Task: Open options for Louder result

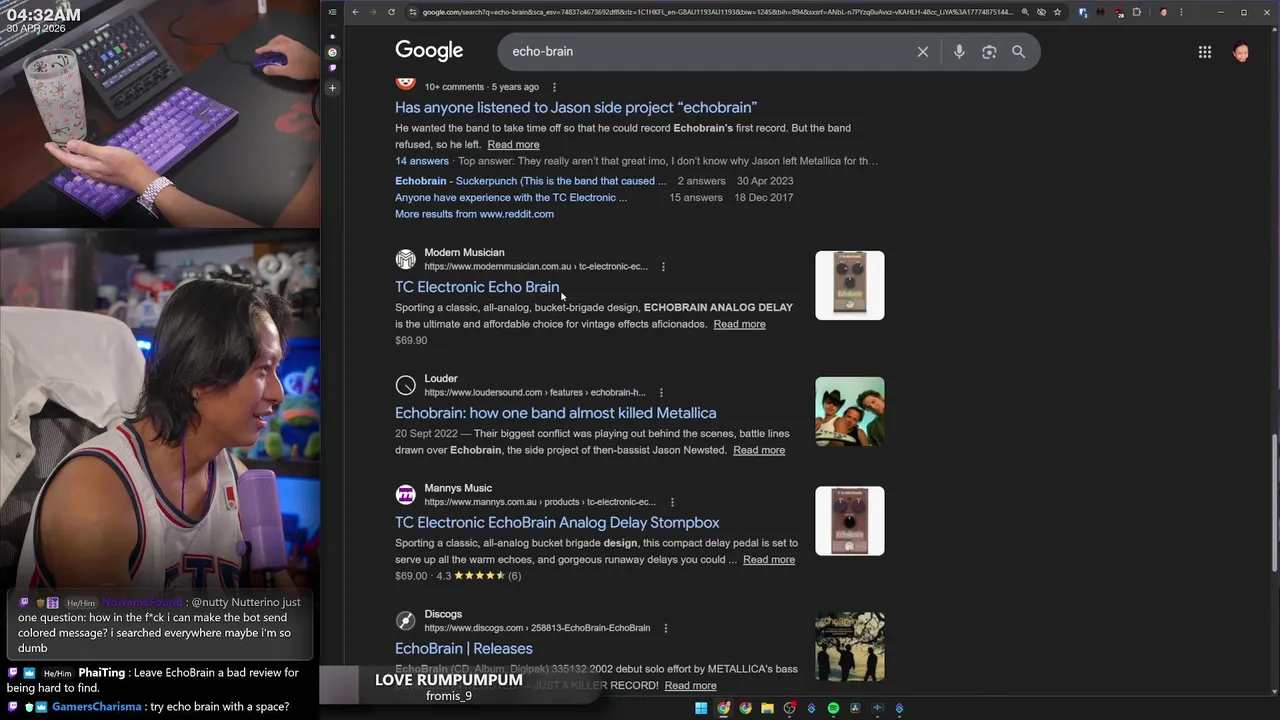Action: 661,393
